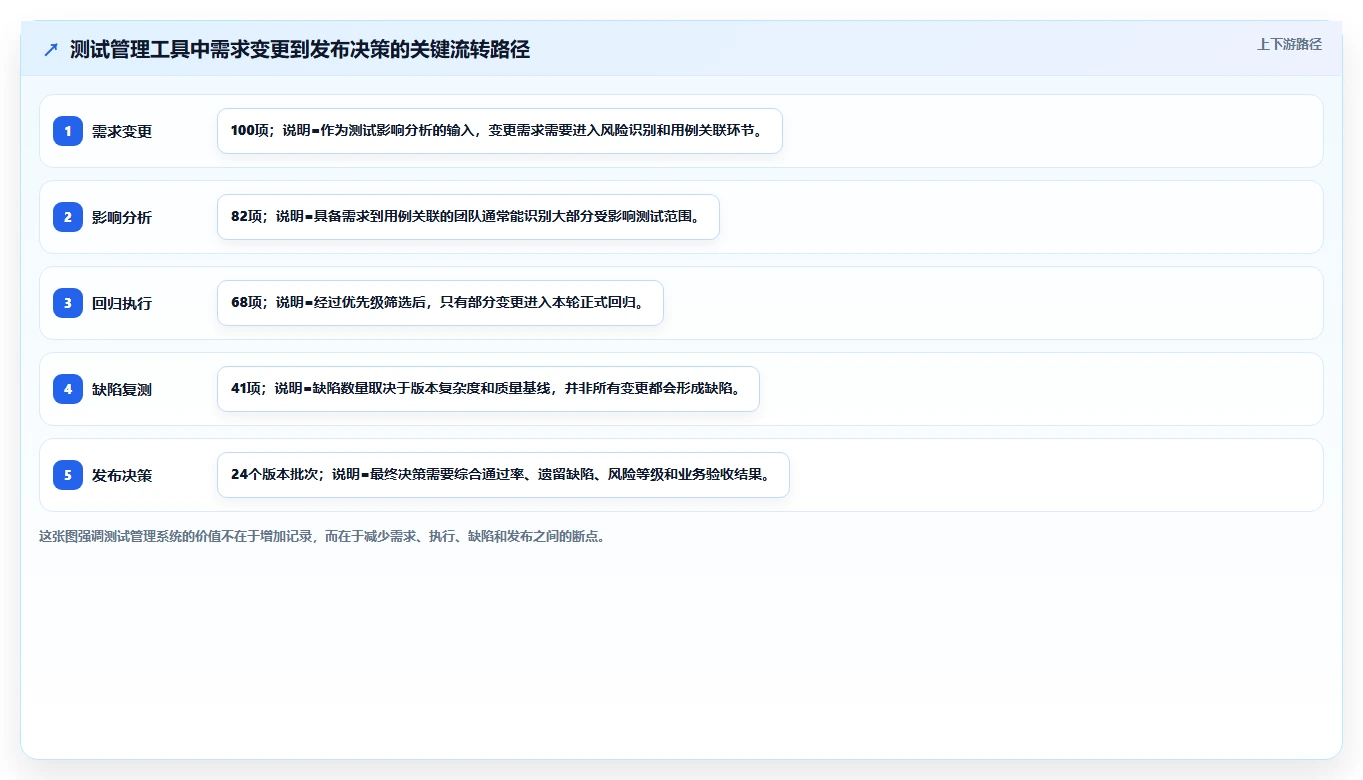1363x780 pixels.
Task: Click the 发布决策 step label
Action: tap(122, 475)
